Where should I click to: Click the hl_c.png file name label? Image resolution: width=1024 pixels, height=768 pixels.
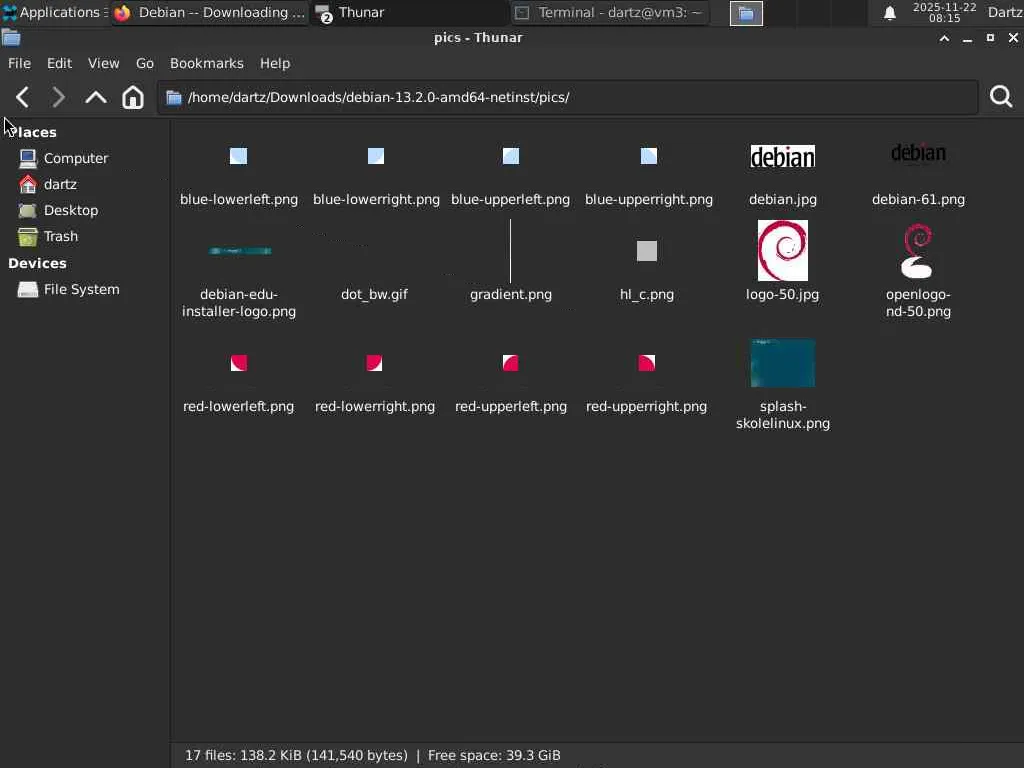tap(647, 295)
